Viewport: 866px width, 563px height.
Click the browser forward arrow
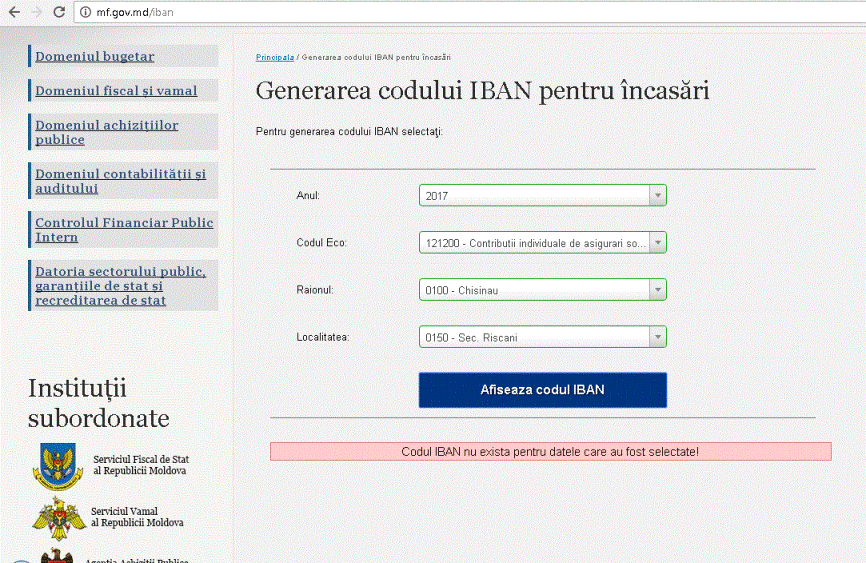click(x=36, y=12)
